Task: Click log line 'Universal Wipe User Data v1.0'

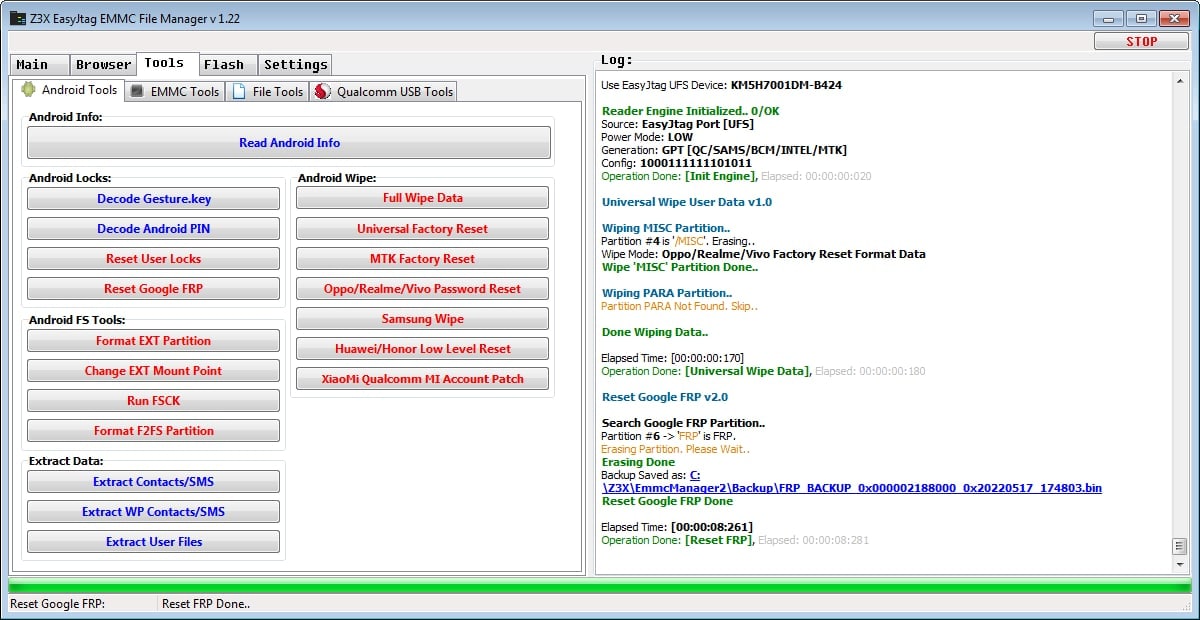Action: click(687, 202)
